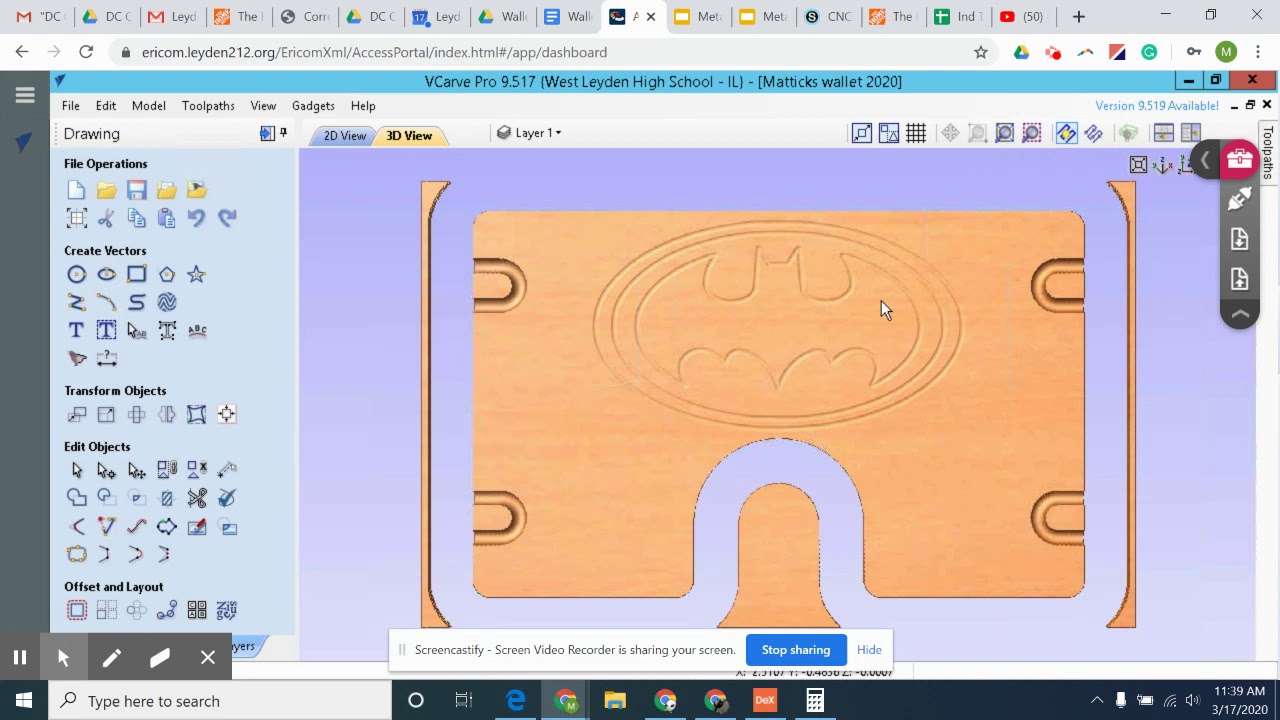Show hidden system tray icons
Viewport: 1280px width, 720px height.
click(1097, 701)
